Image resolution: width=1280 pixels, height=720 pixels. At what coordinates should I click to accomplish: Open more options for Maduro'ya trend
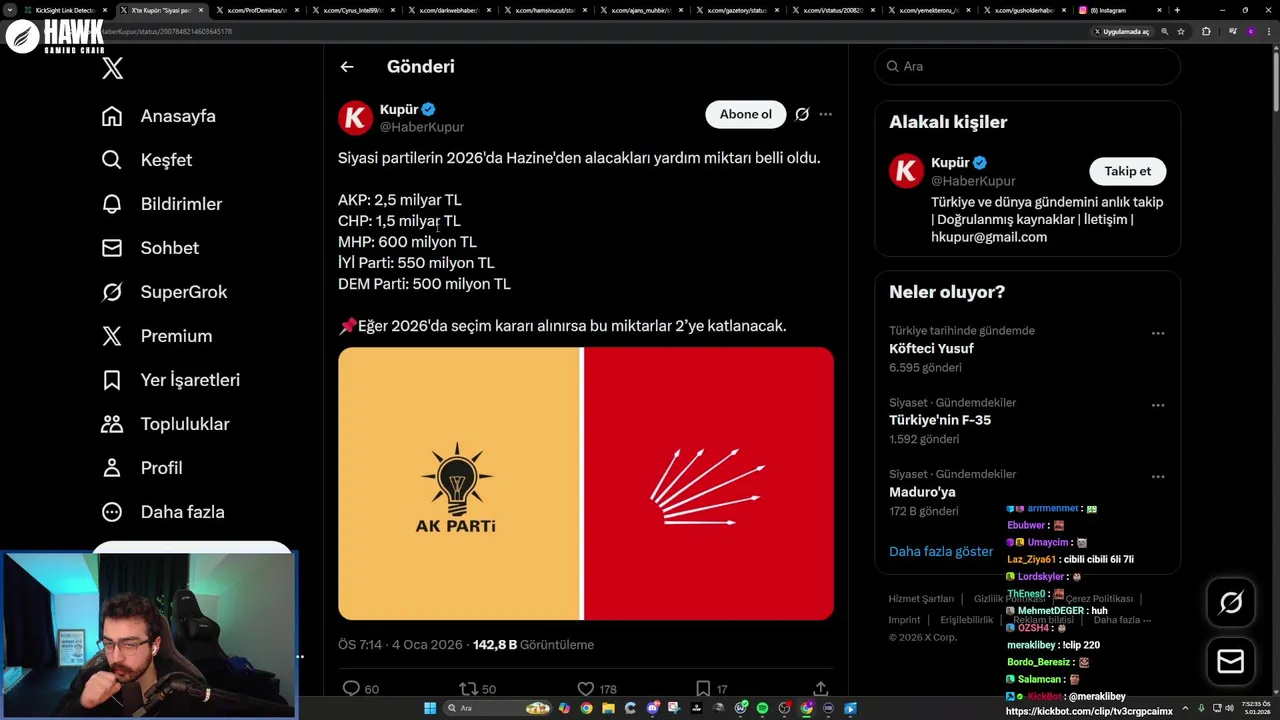click(x=1158, y=477)
